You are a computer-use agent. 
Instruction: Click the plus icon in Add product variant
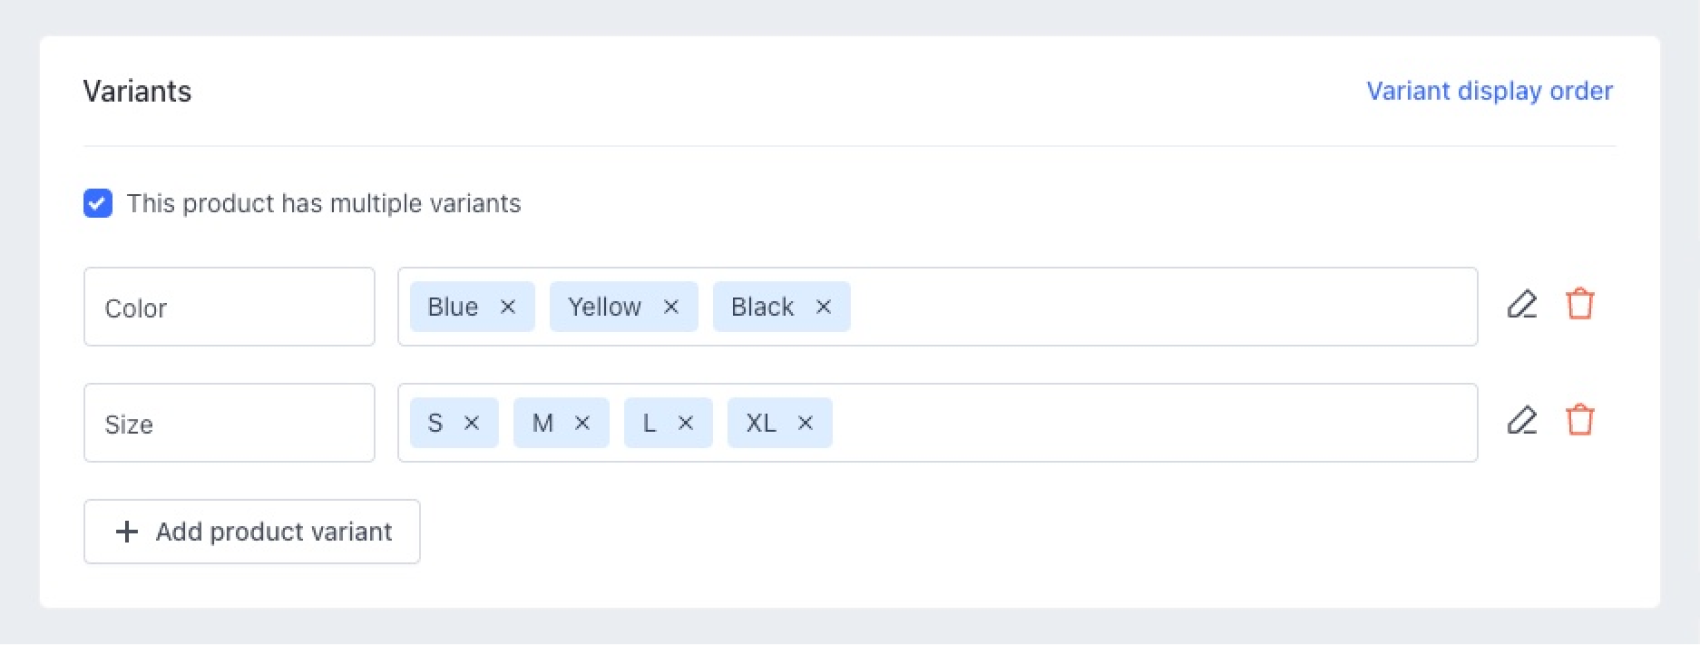(x=127, y=531)
